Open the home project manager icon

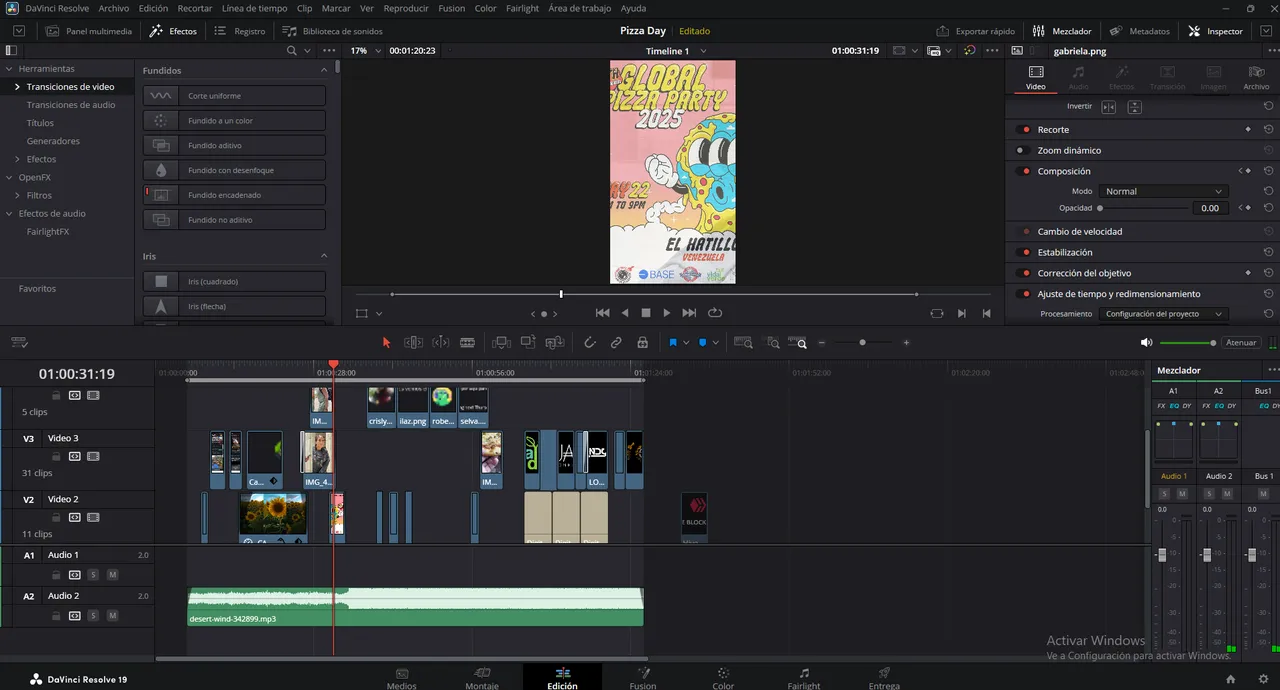tap(1230, 679)
